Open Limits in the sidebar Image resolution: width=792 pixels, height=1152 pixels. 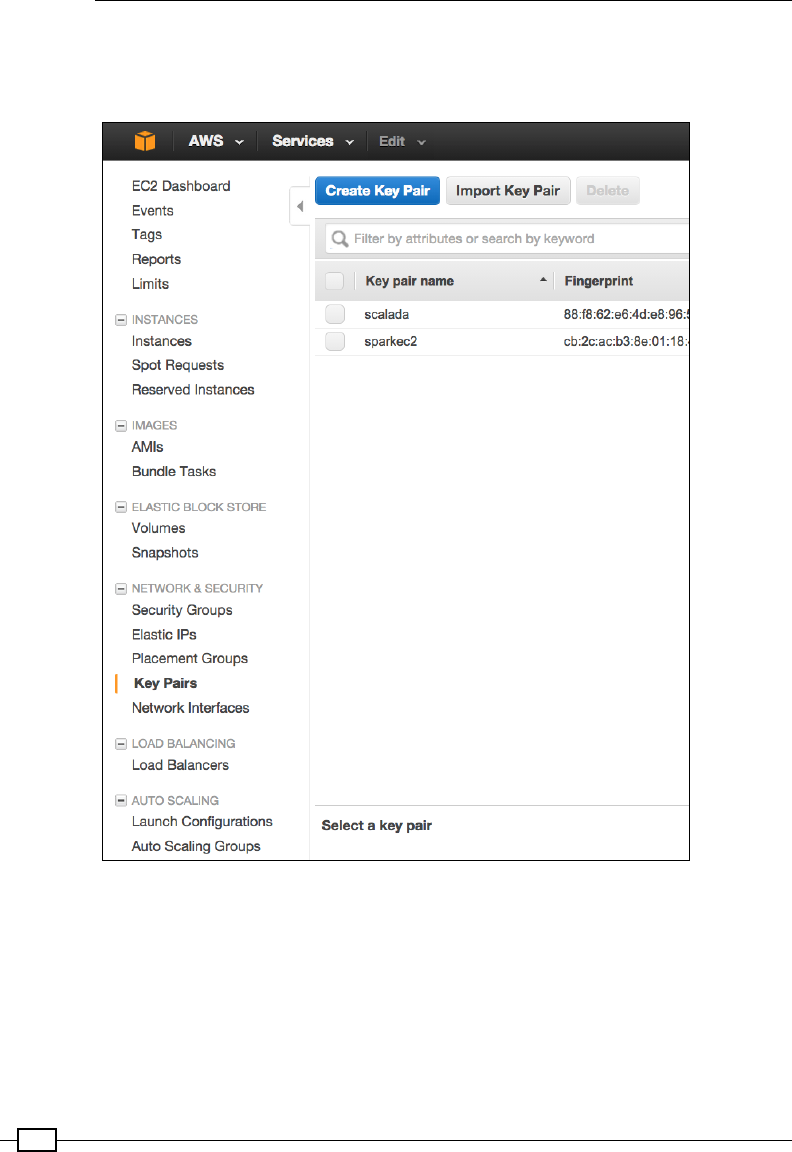pos(150,284)
